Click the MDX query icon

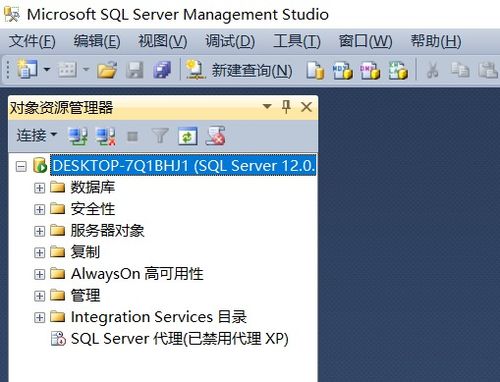pyautogui.click(x=342, y=70)
